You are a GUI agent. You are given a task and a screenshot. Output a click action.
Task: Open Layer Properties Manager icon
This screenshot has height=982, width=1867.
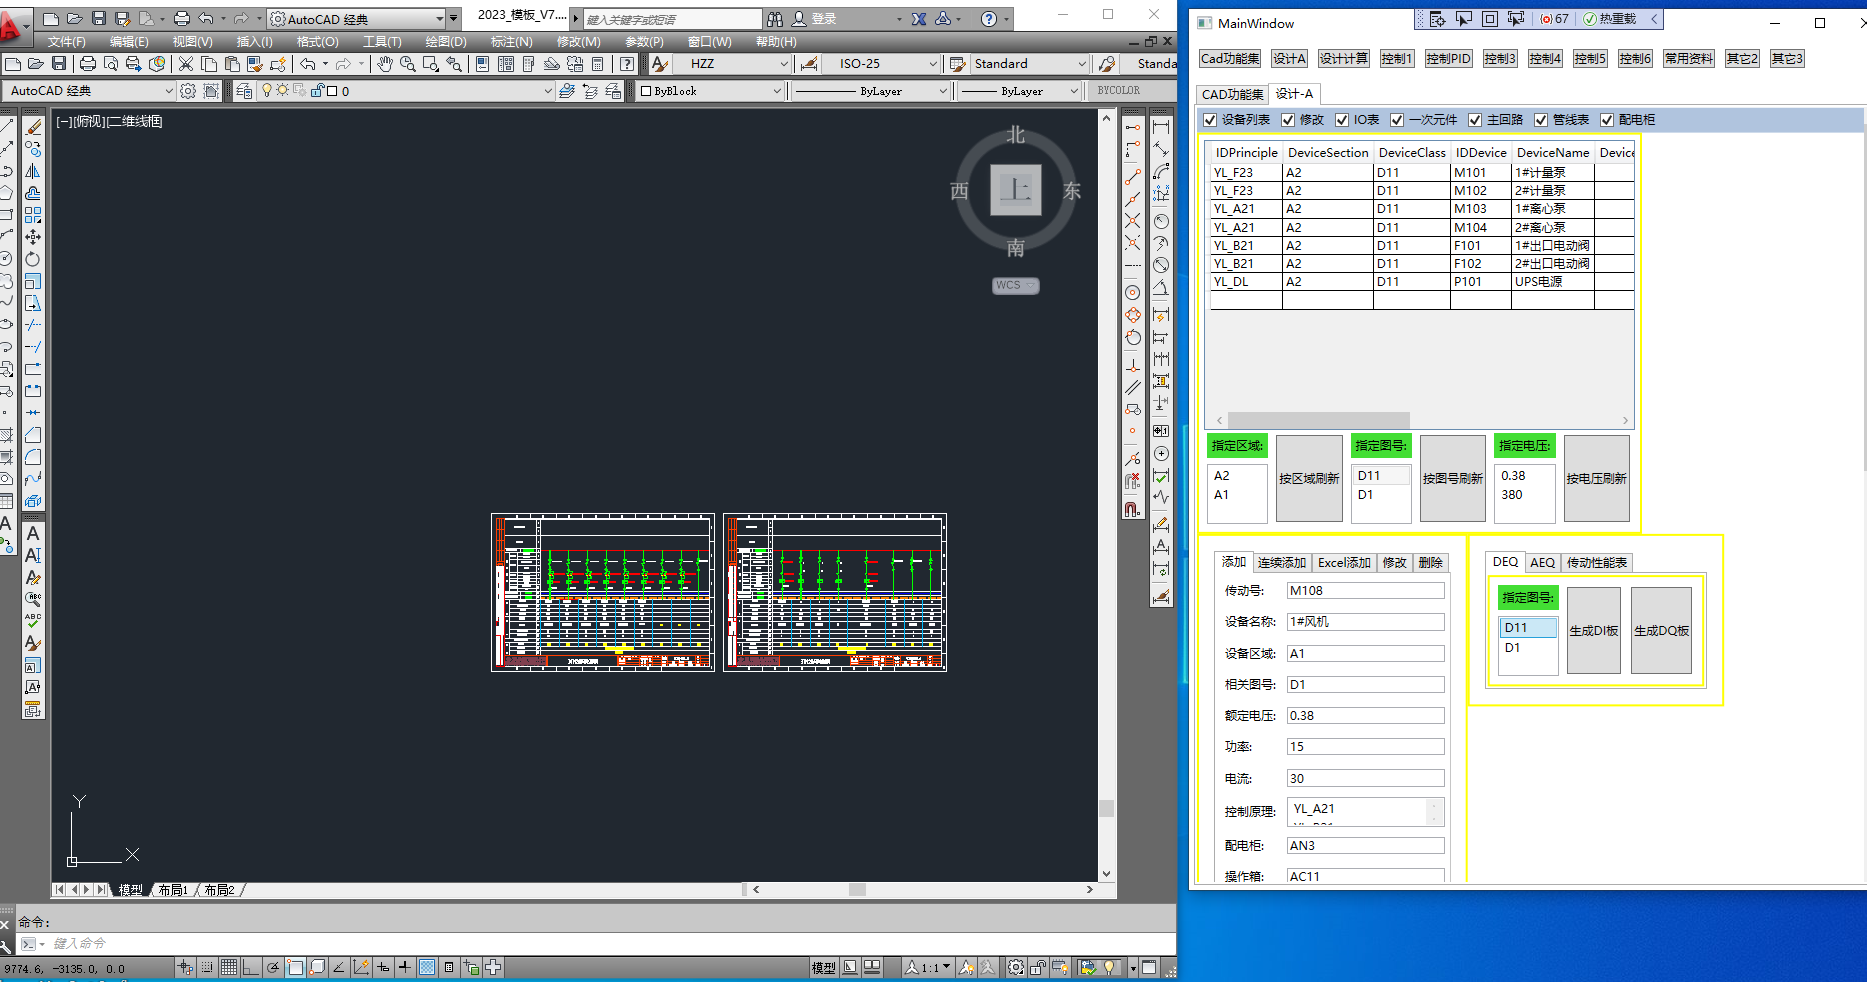click(244, 91)
